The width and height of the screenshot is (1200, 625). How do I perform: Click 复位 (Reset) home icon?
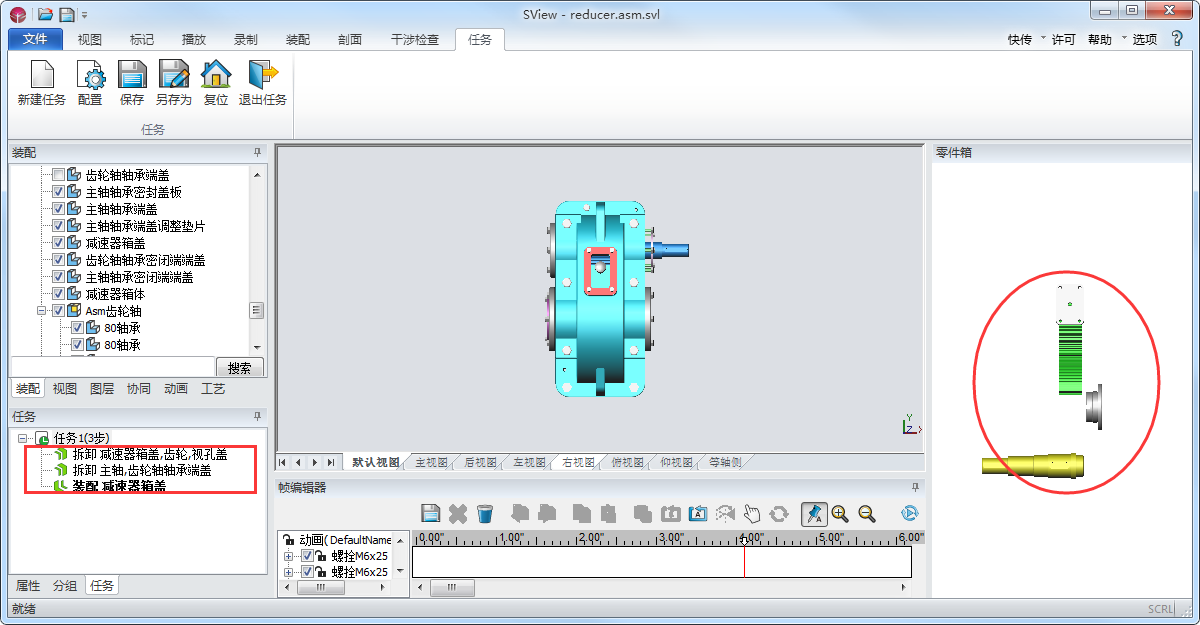pyautogui.click(x=216, y=76)
